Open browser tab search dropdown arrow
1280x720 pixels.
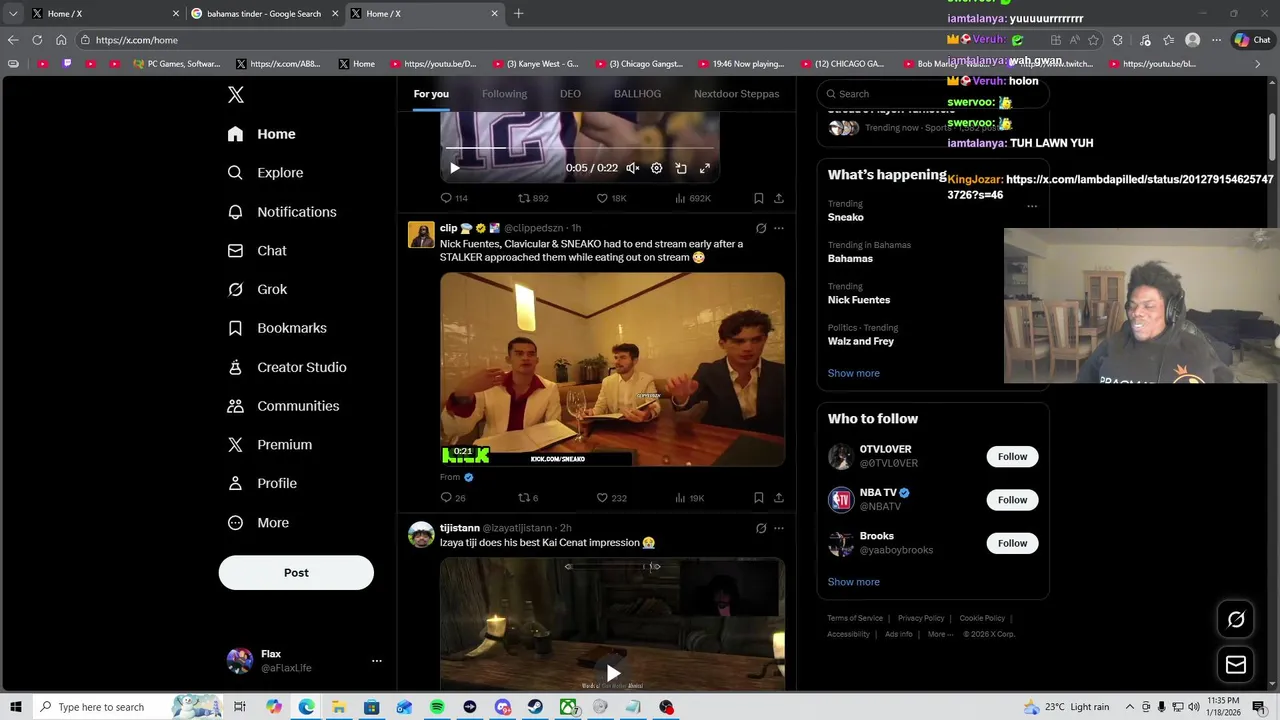click(x=13, y=14)
